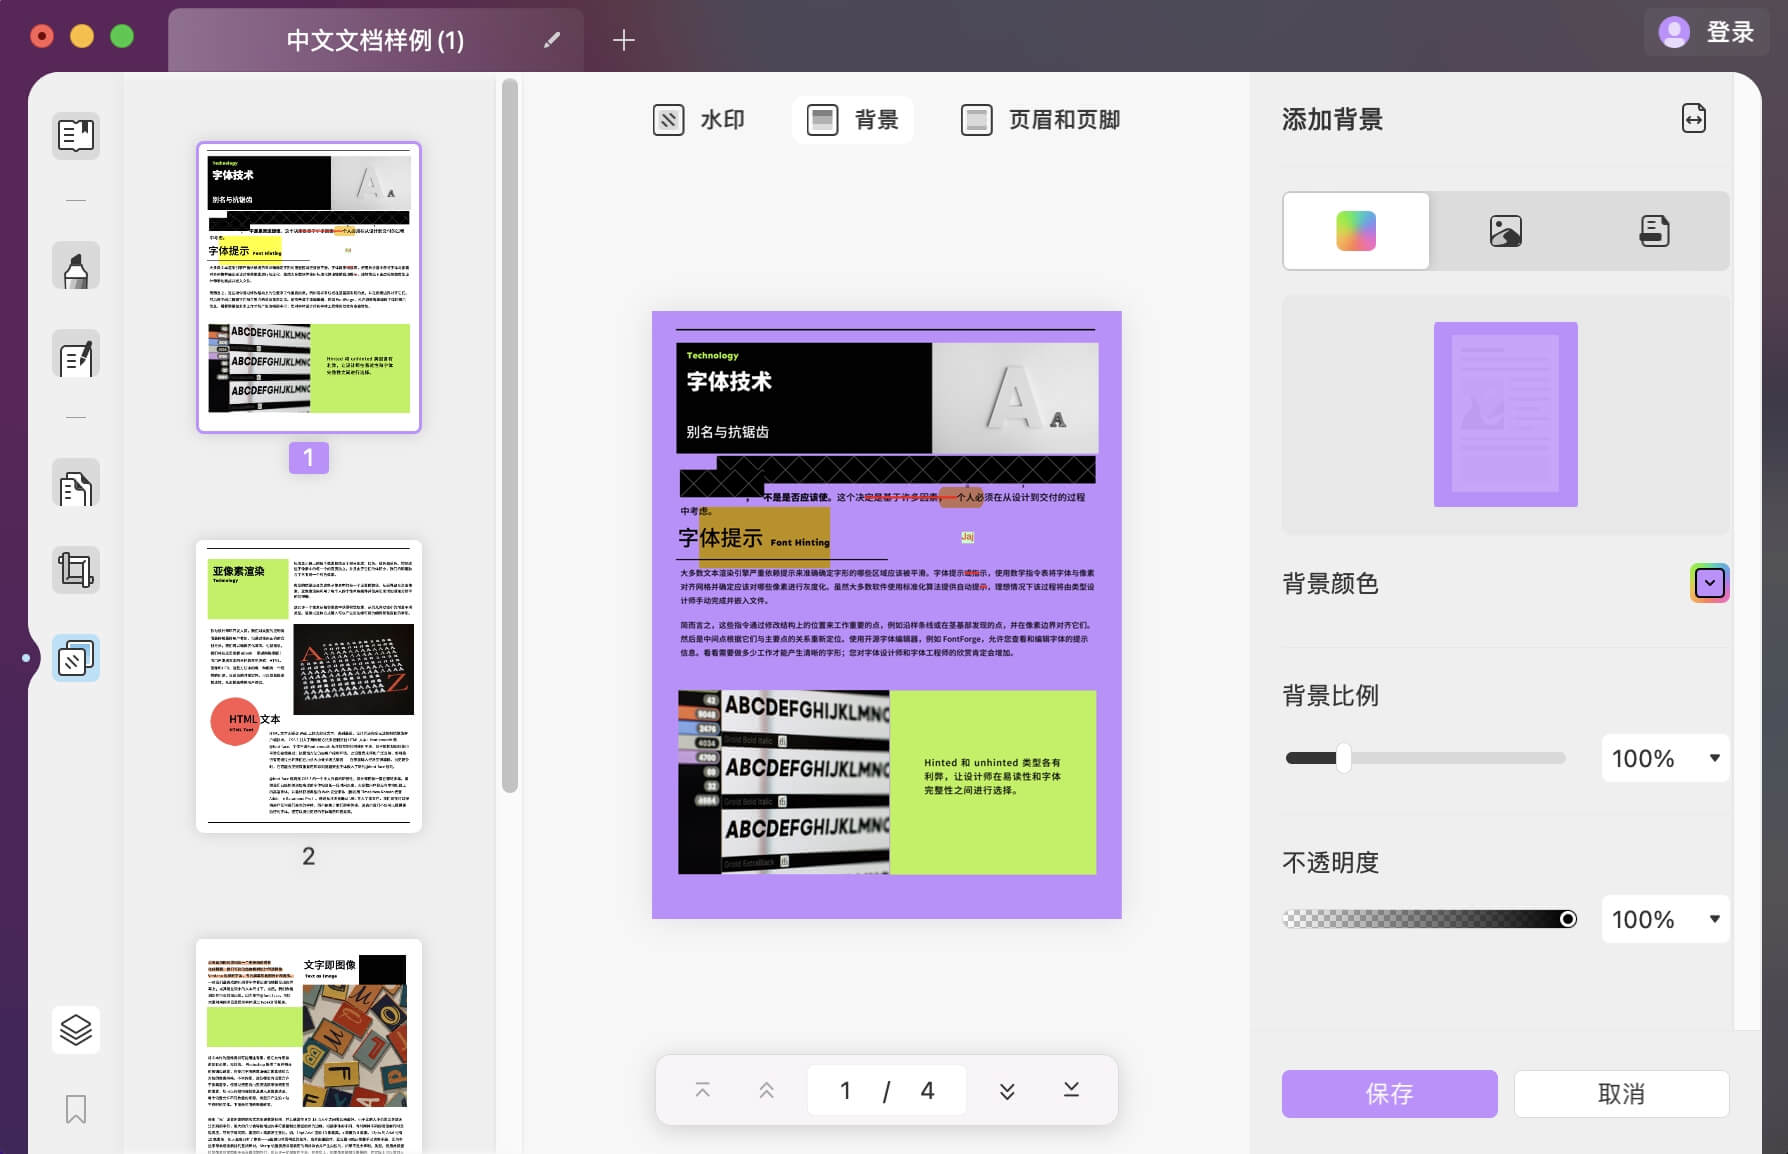Select page 1 thumbnail

click(x=309, y=287)
